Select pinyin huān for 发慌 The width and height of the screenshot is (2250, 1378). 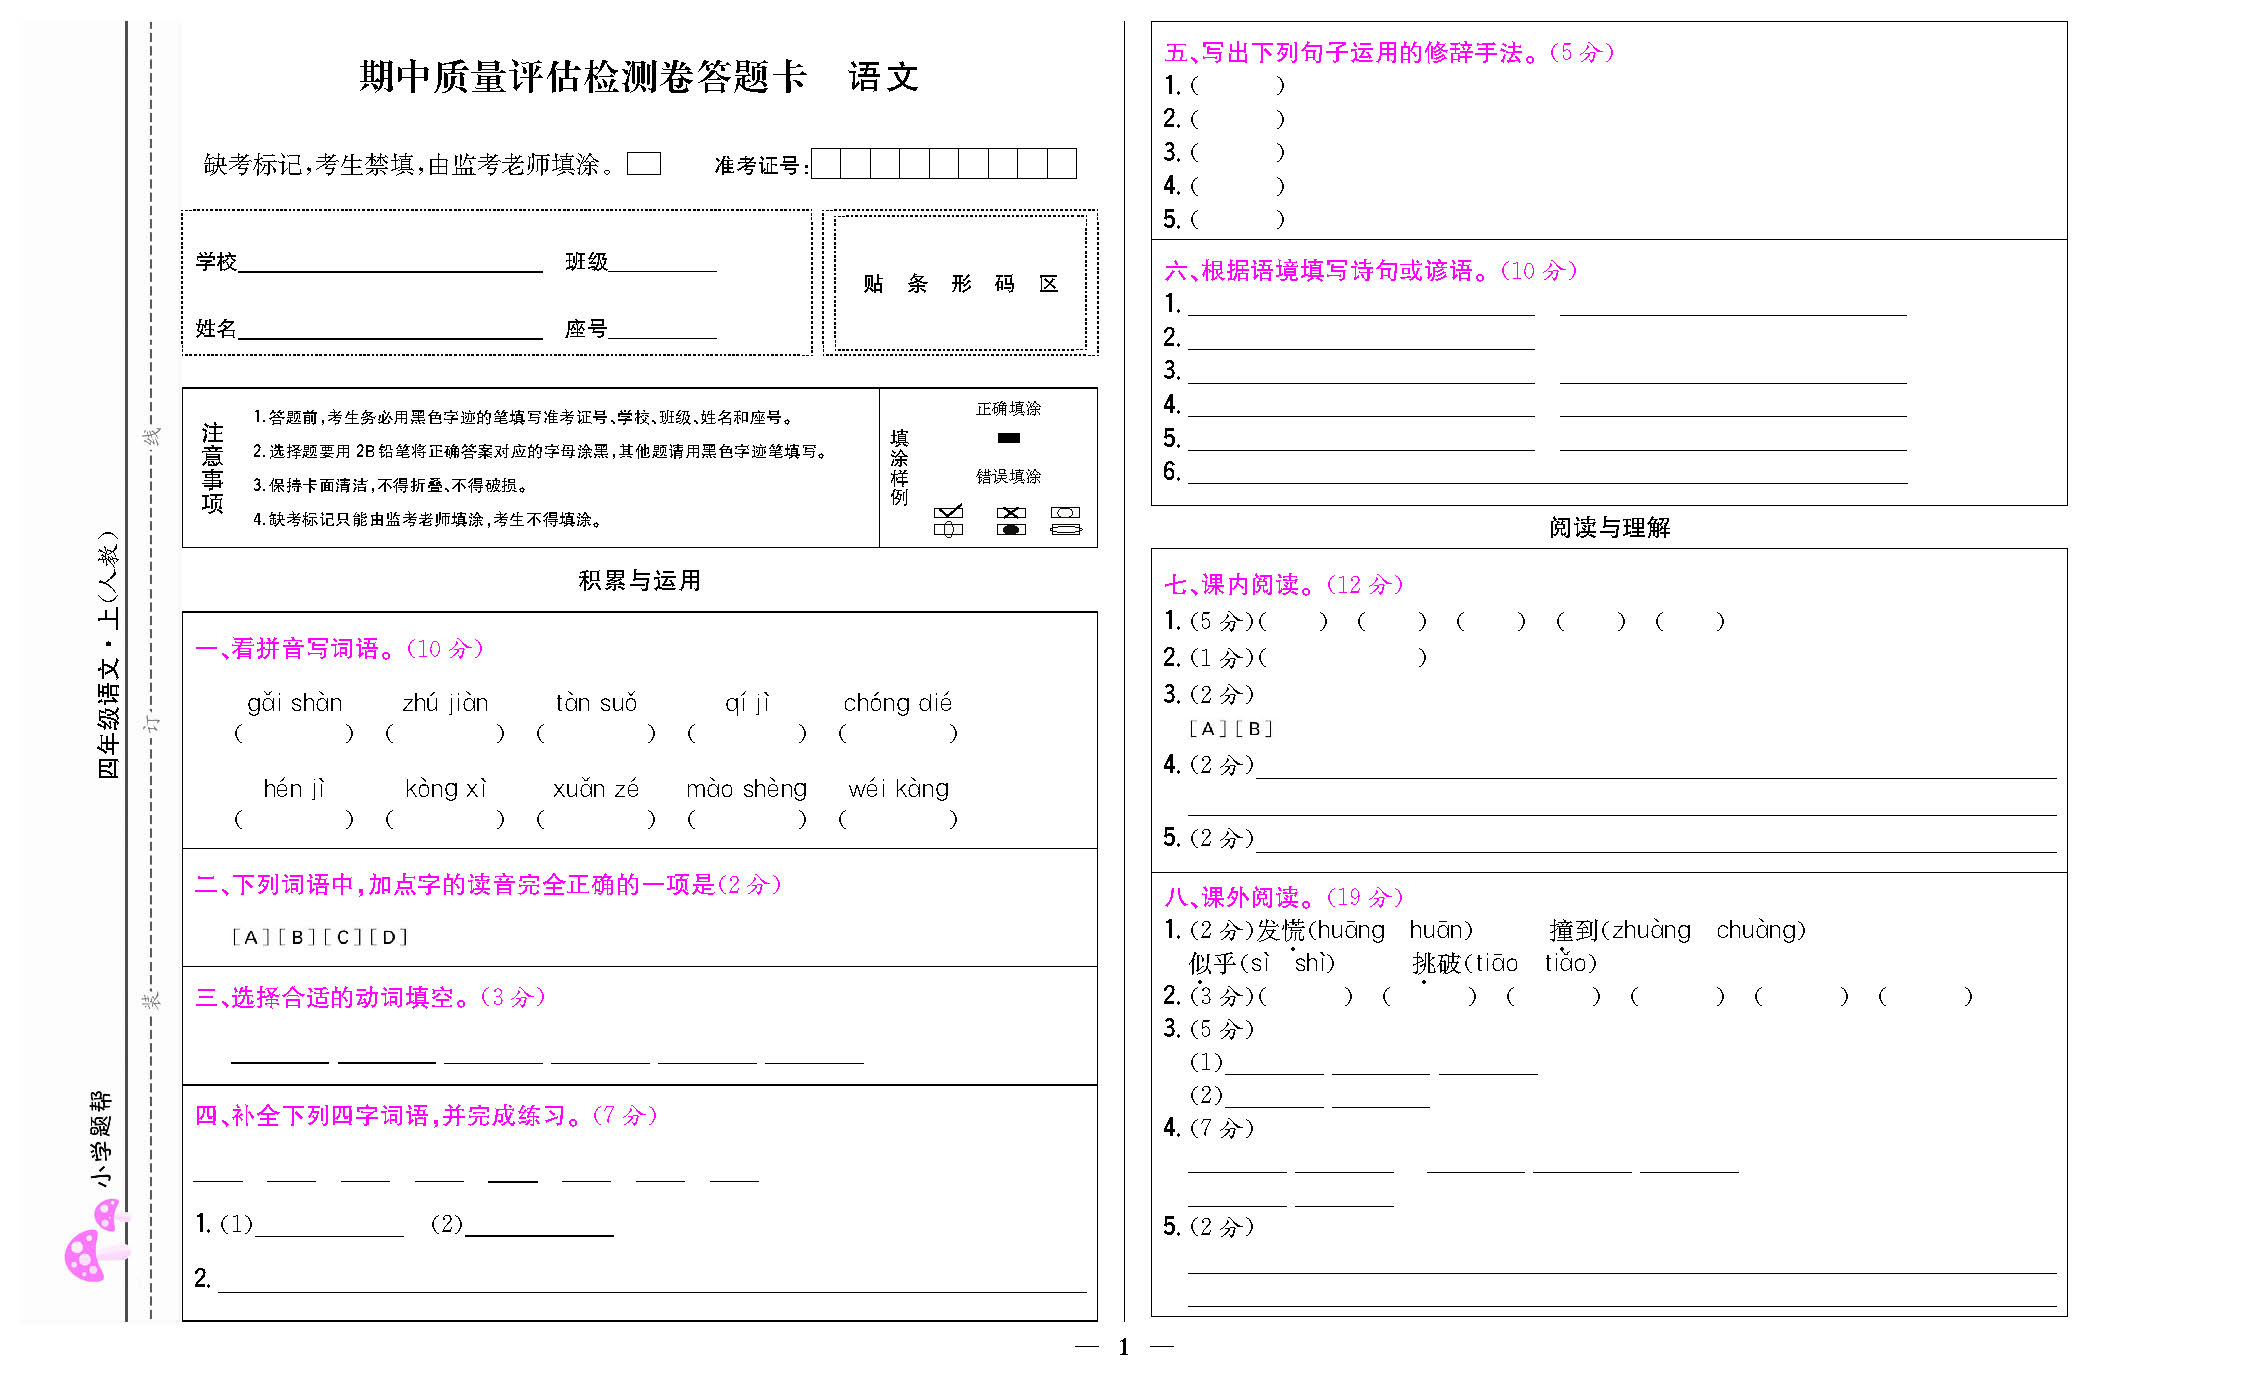click(1437, 930)
